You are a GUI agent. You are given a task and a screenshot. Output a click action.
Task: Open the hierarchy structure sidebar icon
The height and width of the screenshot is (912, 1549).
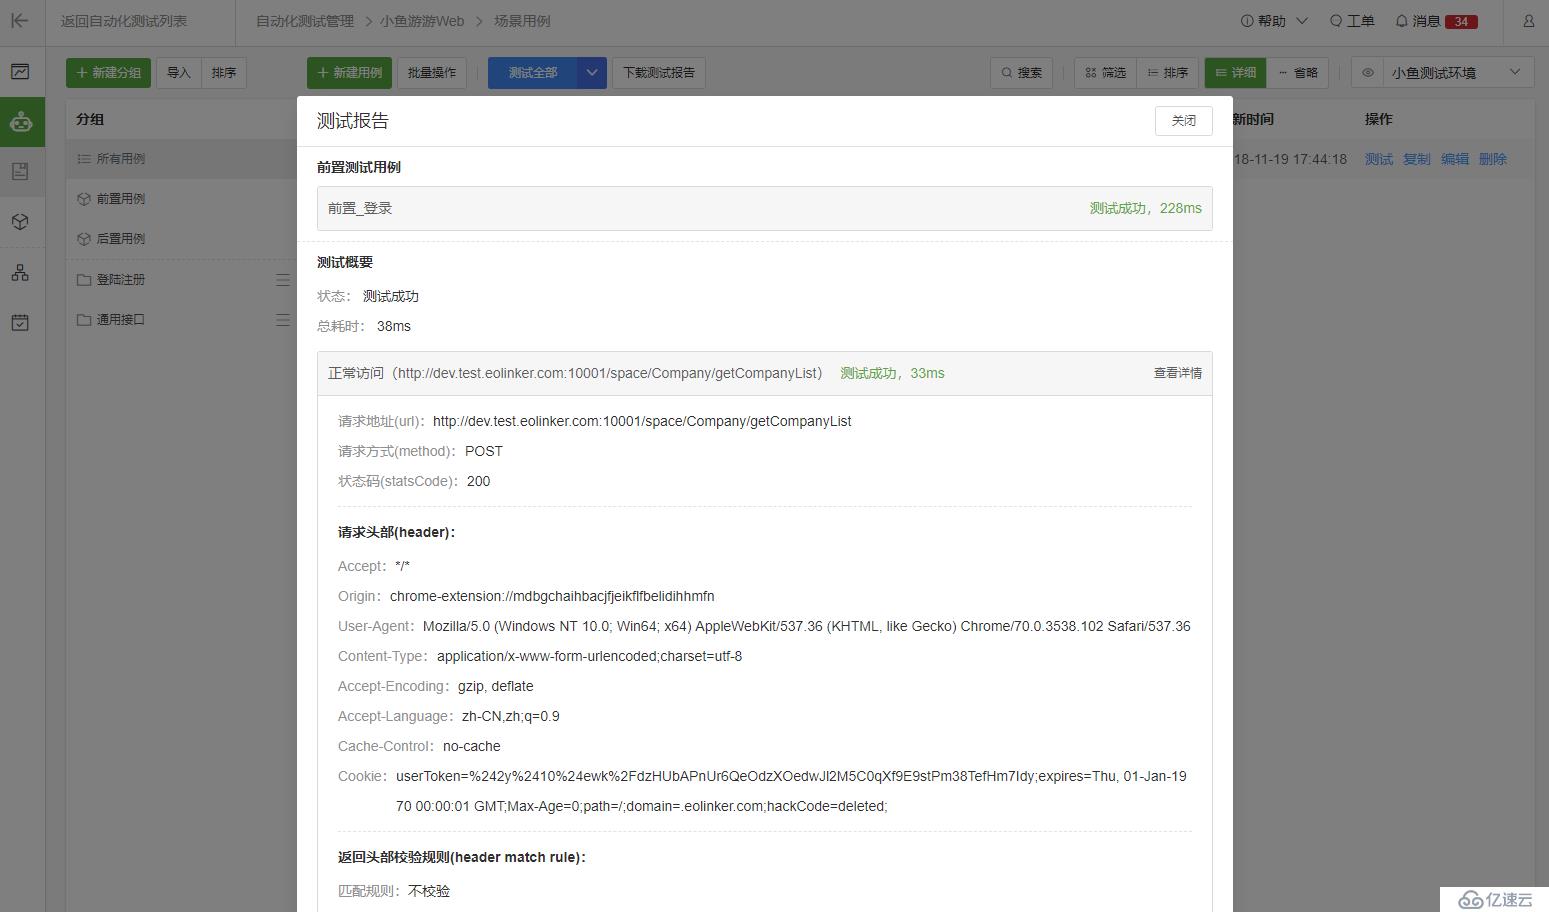point(20,273)
